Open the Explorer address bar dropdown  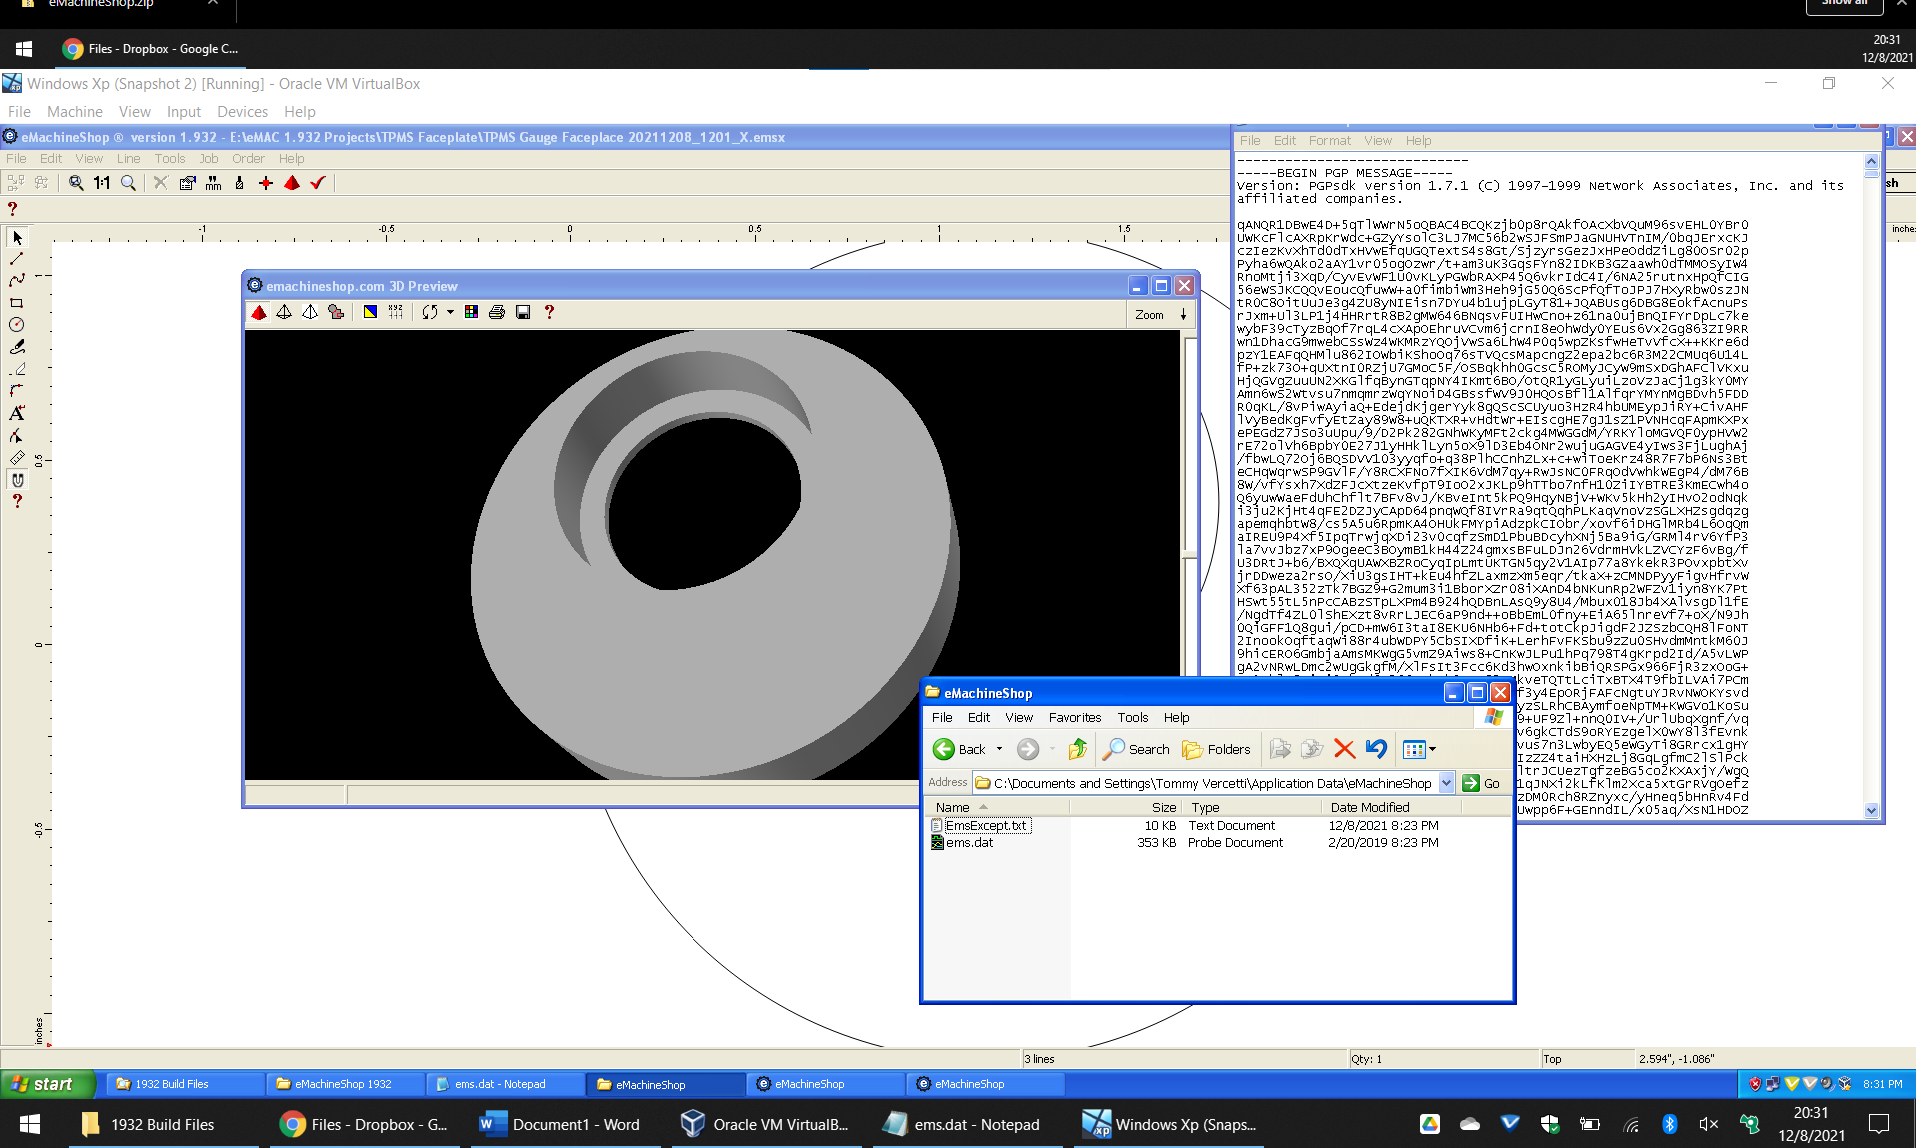1446,783
